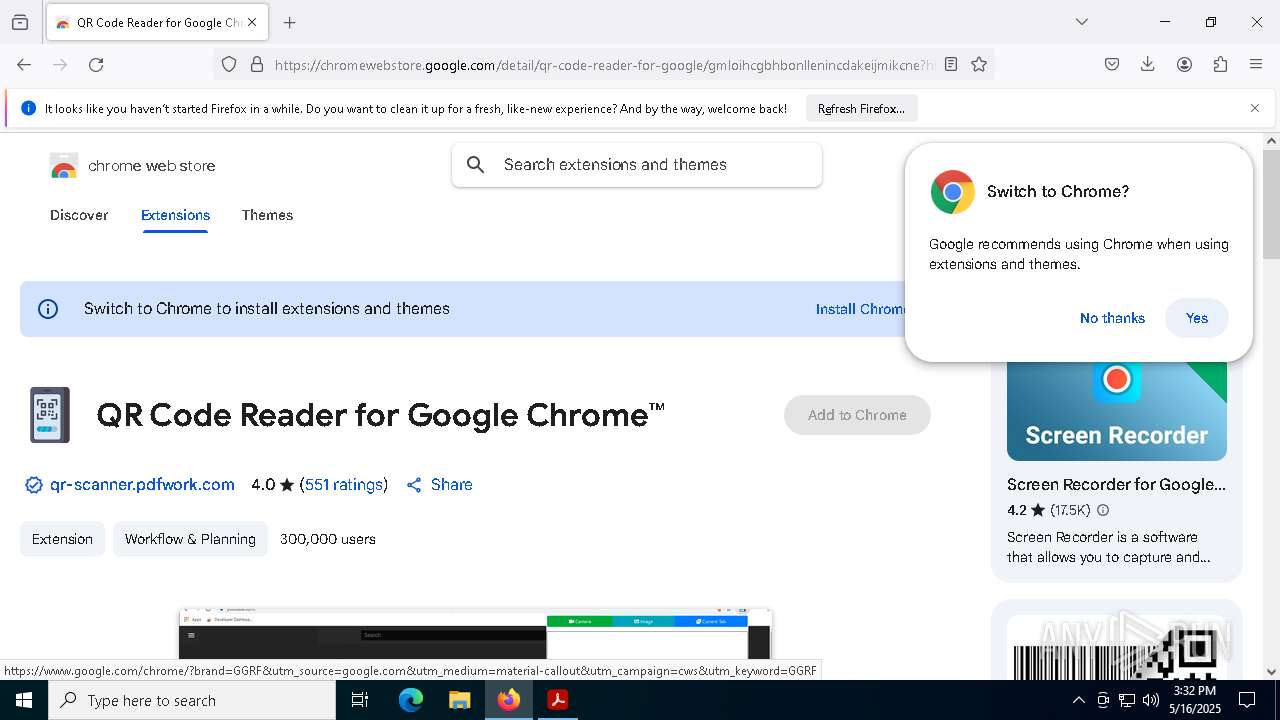Open the Action Center notifications
The height and width of the screenshot is (720, 1280).
(x=1248, y=700)
